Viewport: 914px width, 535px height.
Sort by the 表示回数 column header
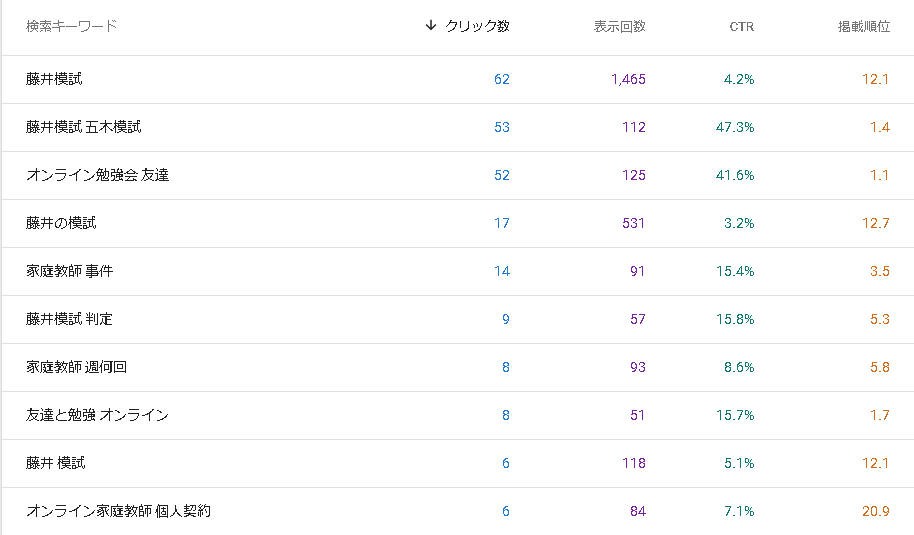(x=620, y=26)
